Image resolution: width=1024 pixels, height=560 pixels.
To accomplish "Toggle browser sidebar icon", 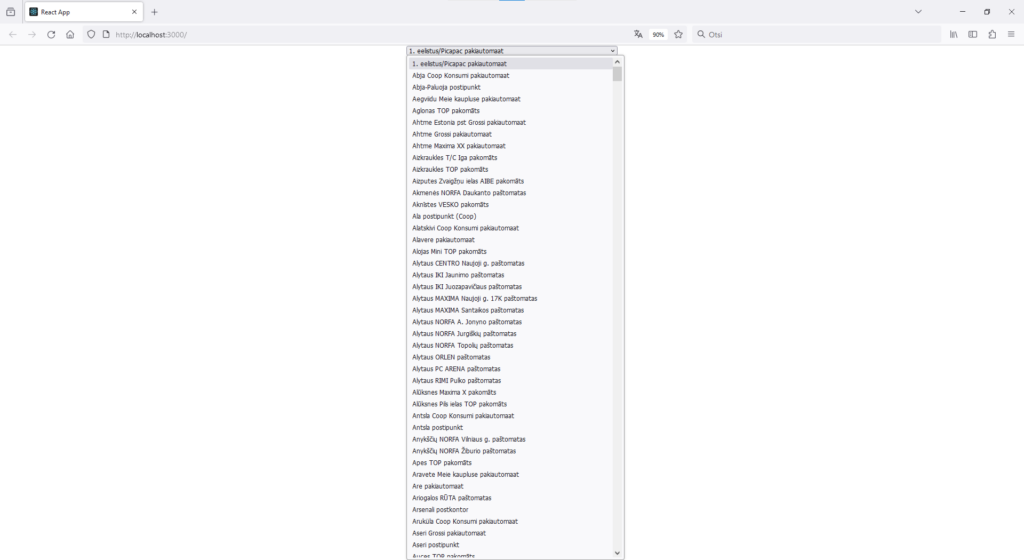I will (972, 35).
